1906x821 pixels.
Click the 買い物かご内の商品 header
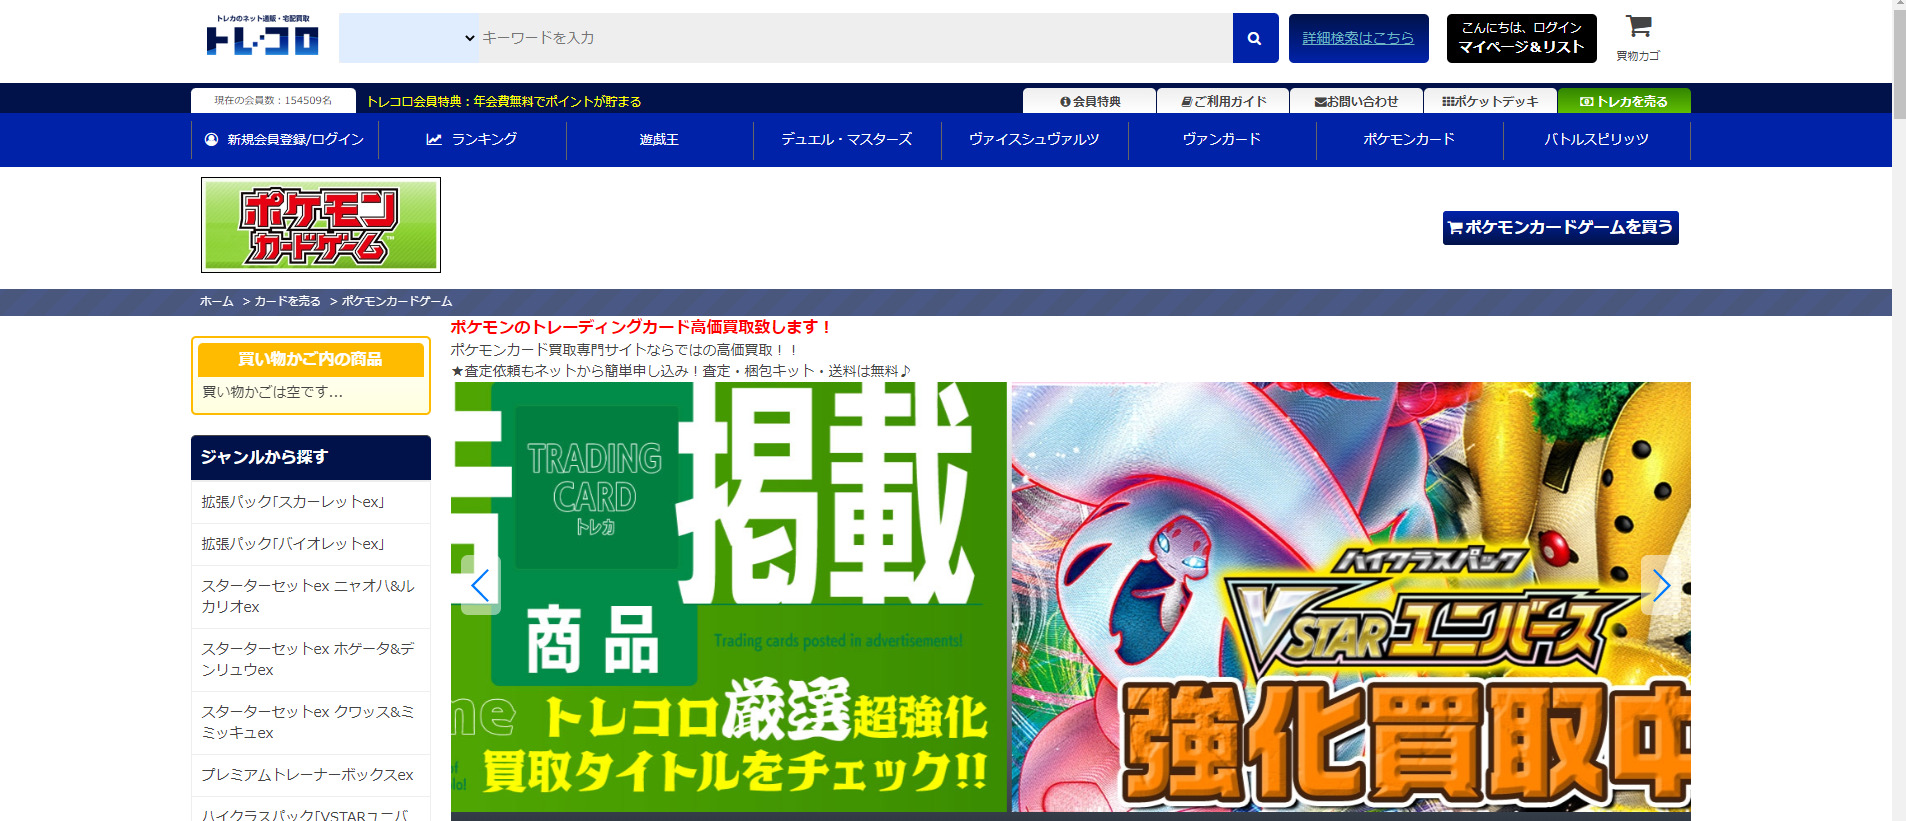pos(311,360)
